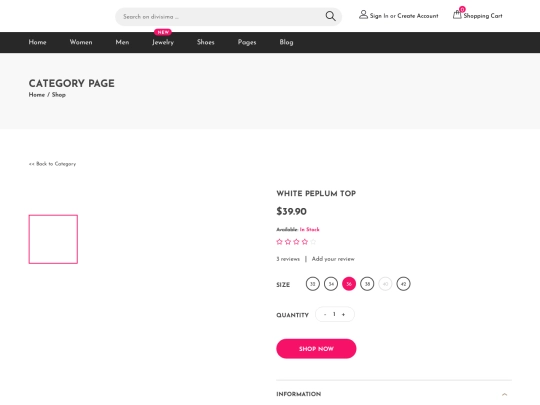Click the Add your review link
Image resolution: width=540 pixels, height=405 pixels.
(x=333, y=259)
